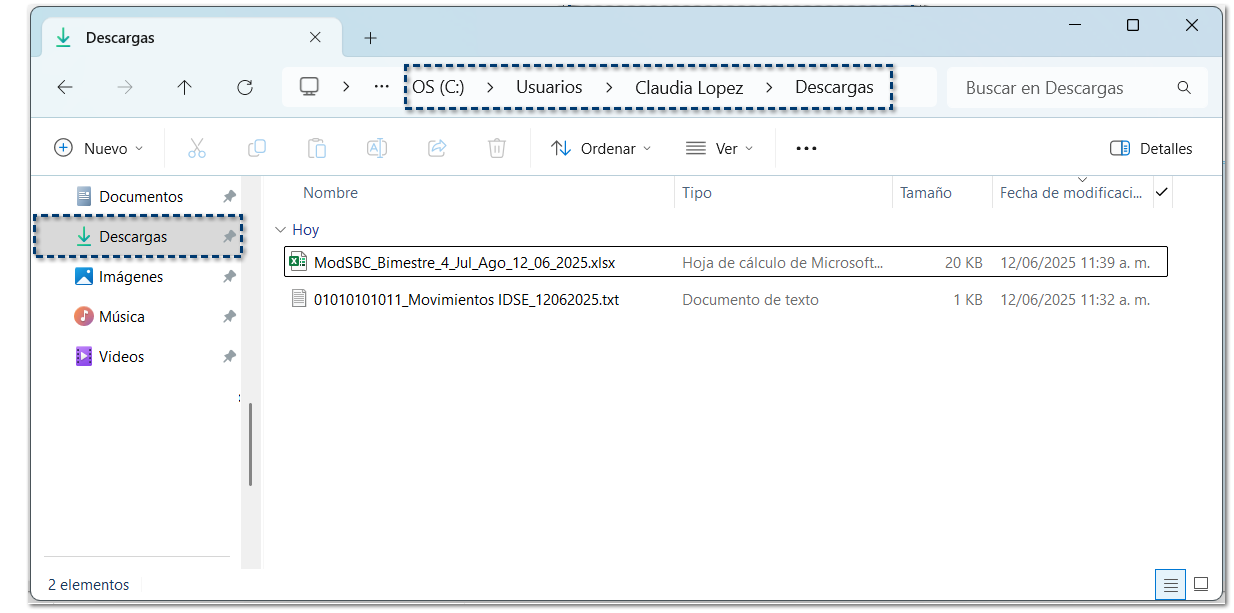Screen dimensions: 1234x613
Task: Click the Copy icon in toolbar
Action: click(x=257, y=148)
